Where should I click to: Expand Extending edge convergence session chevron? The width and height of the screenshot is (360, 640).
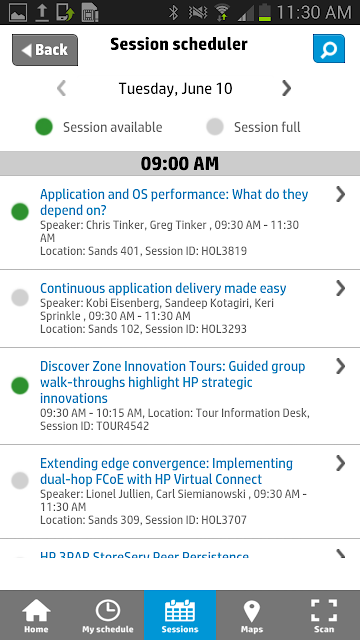point(340,463)
